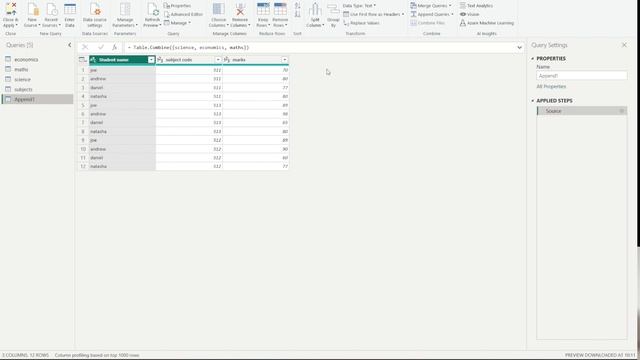Open the Keep Rows menu

[263, 14]
